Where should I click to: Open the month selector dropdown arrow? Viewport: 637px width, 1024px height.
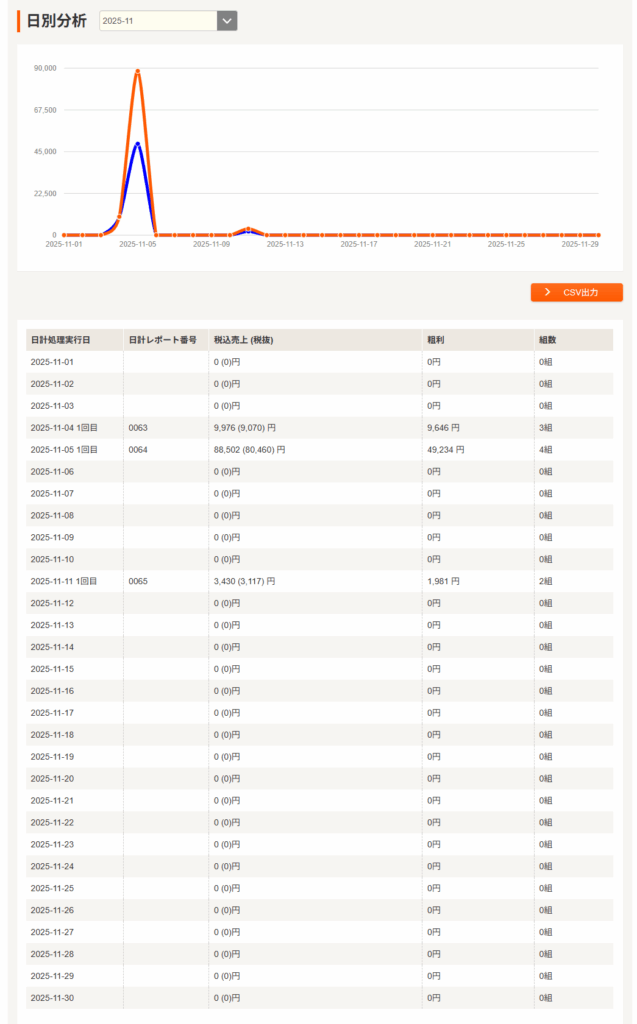[227, 21]
